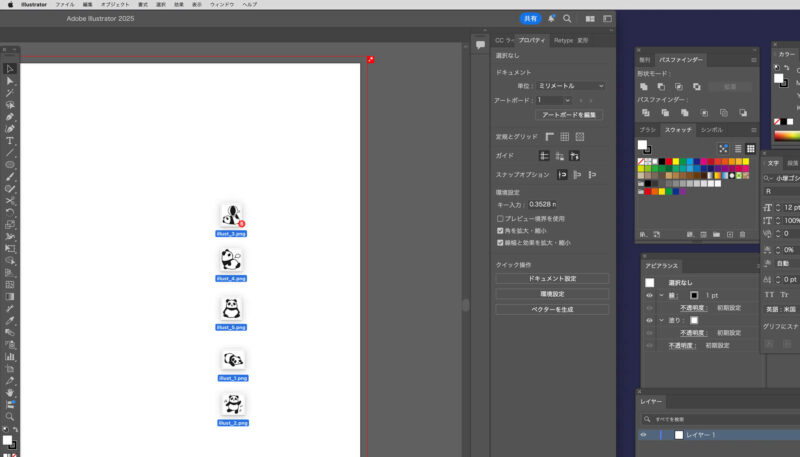Click the ドキュメント設定 button
Viewport: 800px width, 457px height.
552,279
